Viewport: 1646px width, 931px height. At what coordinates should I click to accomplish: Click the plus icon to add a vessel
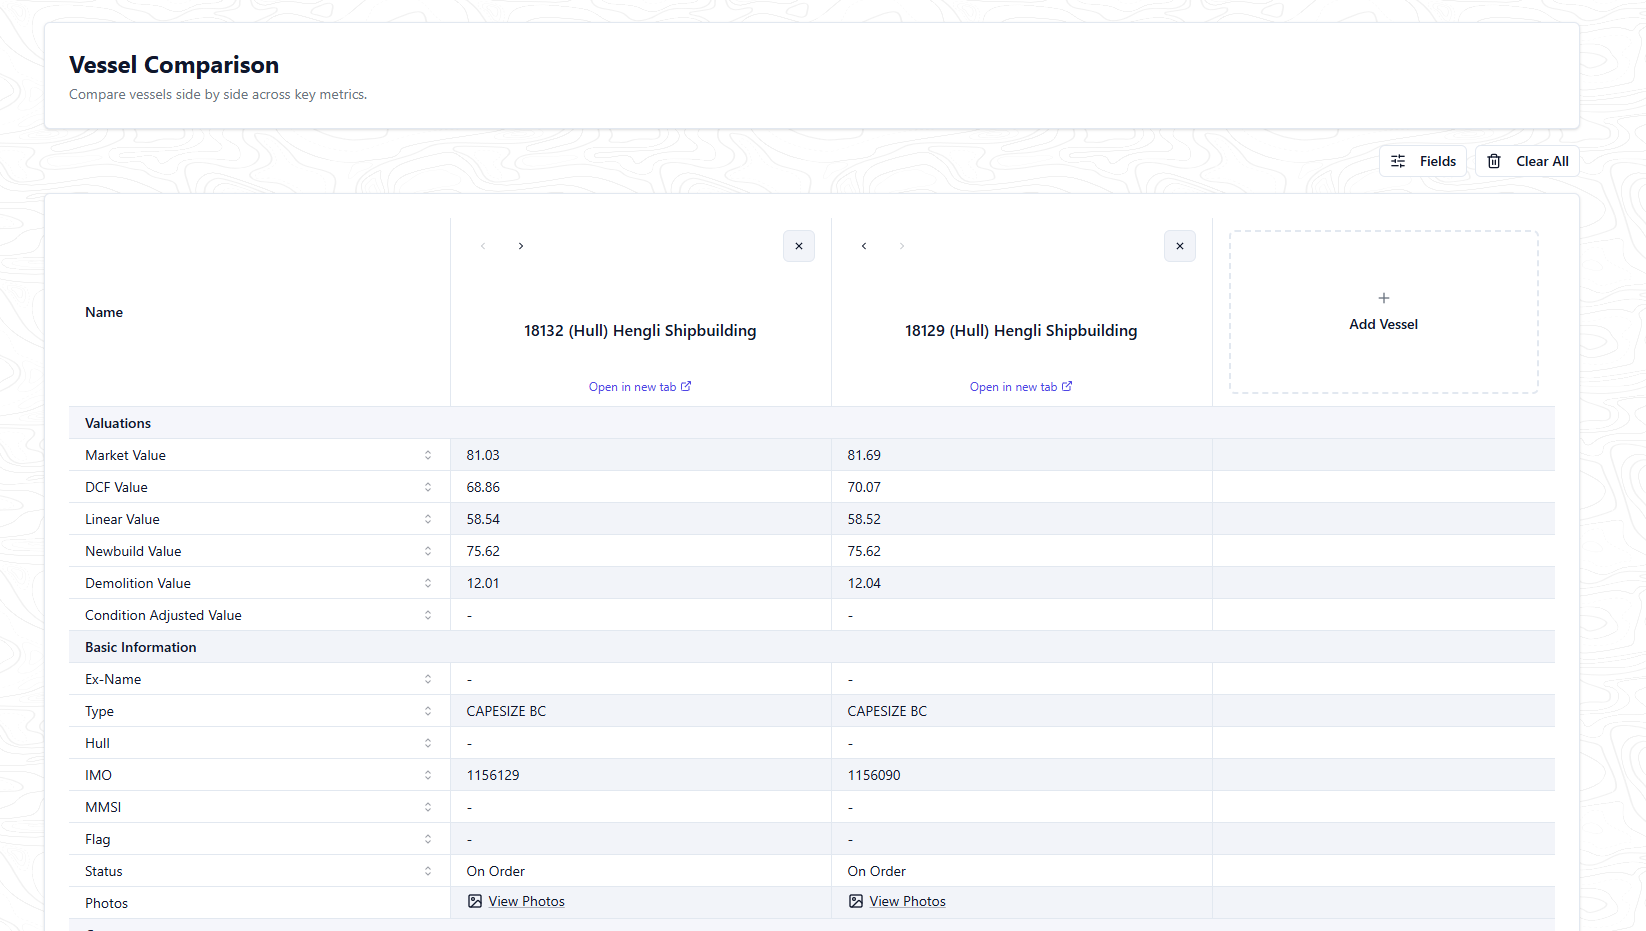coord(1384,298)
